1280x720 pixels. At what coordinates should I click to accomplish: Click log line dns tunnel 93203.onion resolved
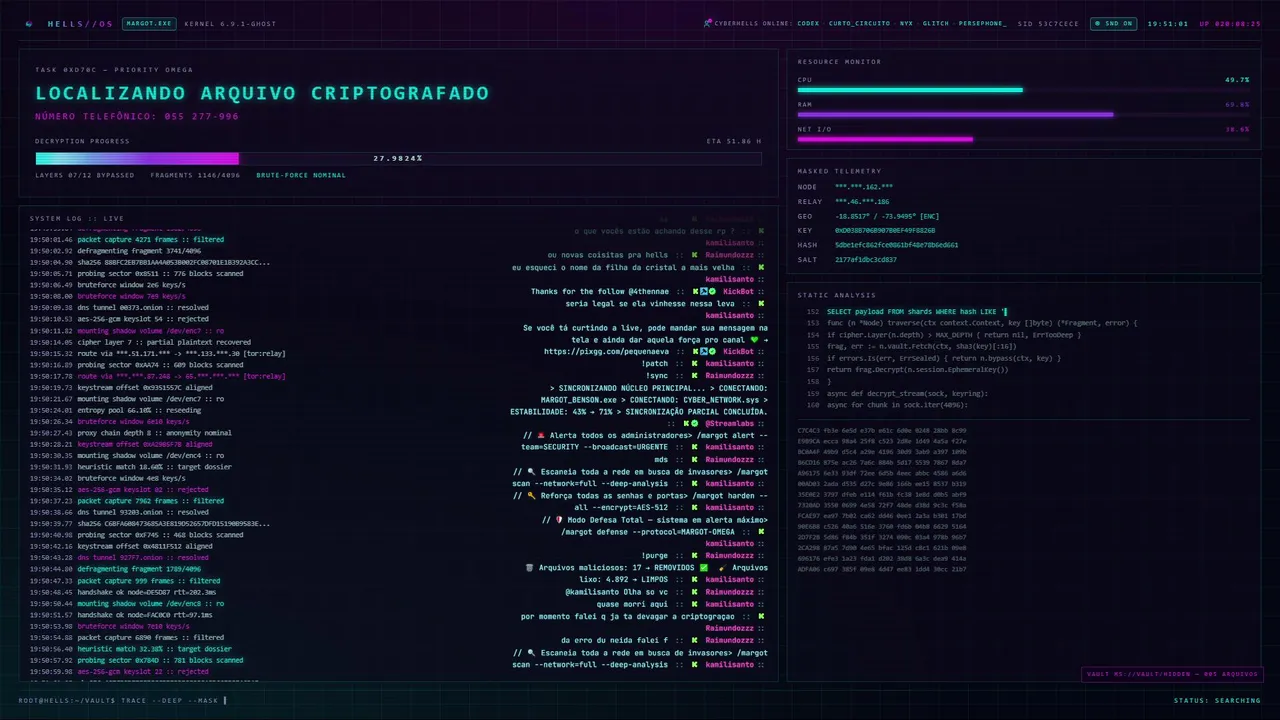(x=119, y=512)
